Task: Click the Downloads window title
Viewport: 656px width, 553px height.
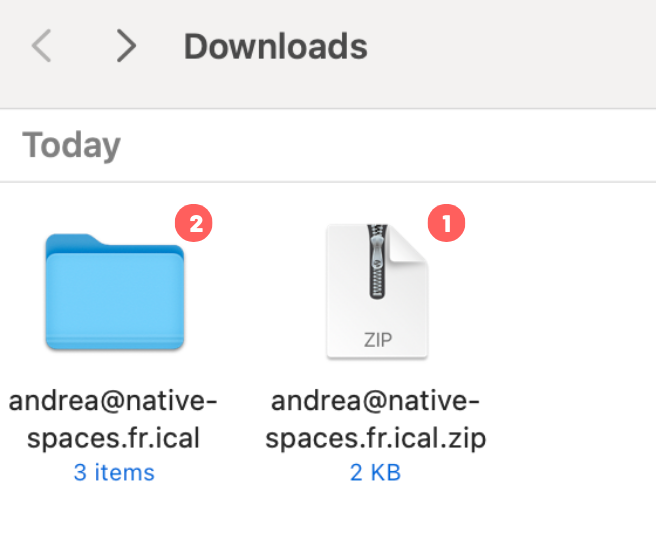Action: (x=275, y=46)
